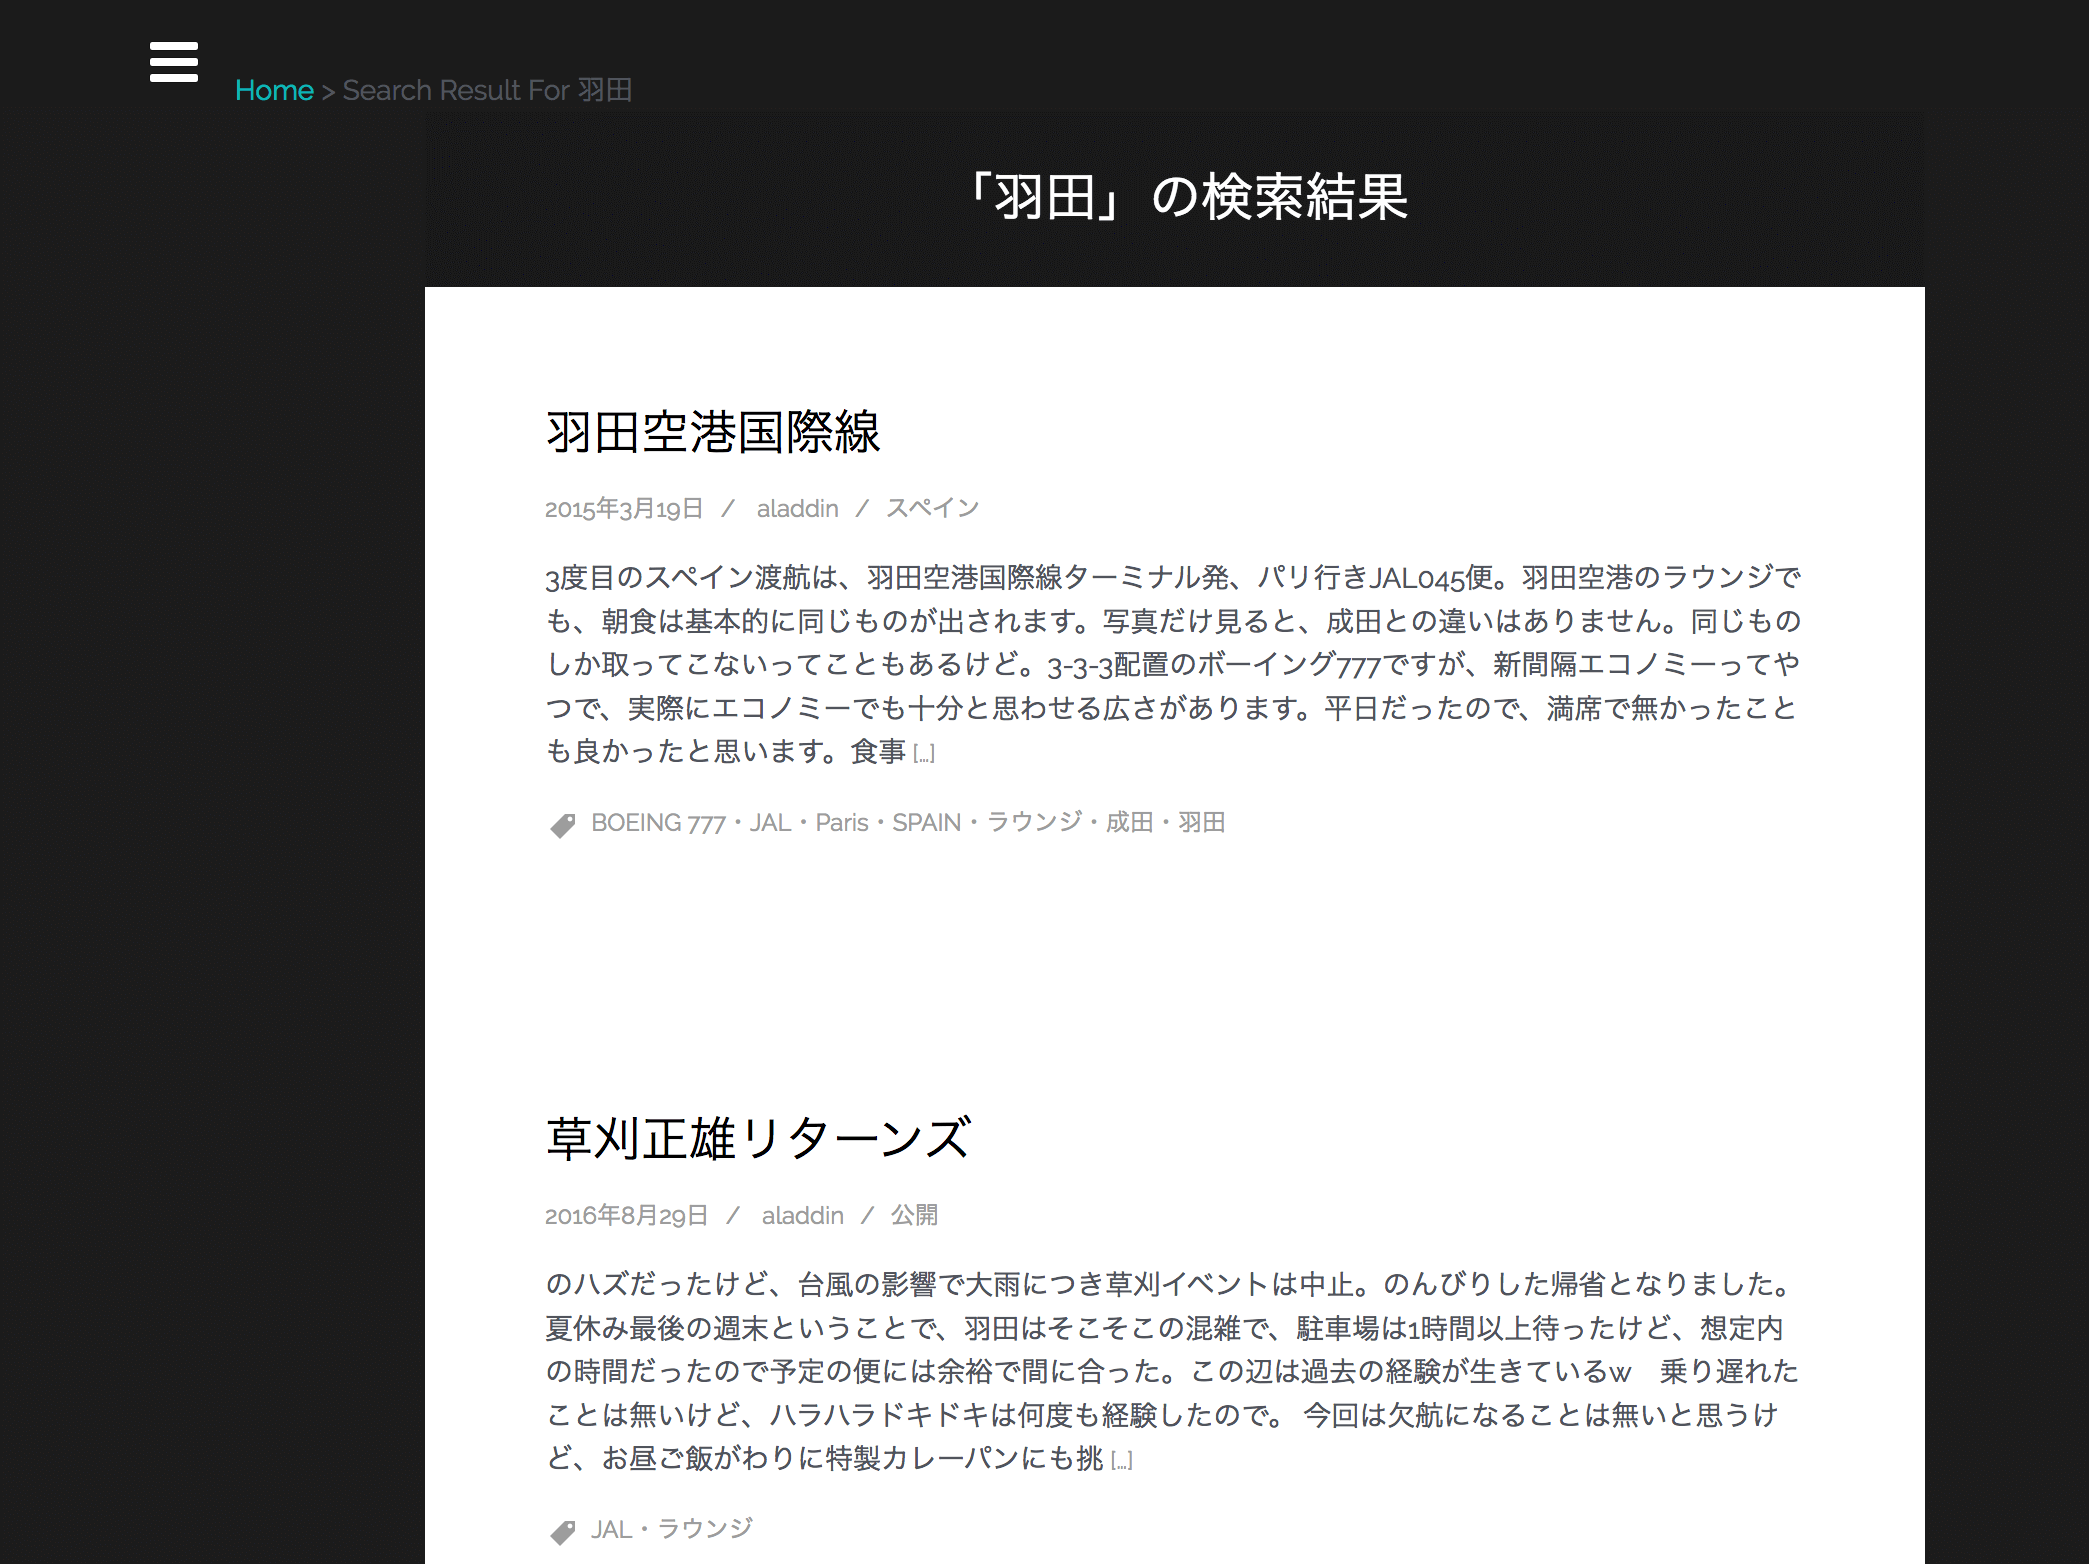Screen dimensions: 2089x1565
Task: Expand second post's read-more ellipsis
Action: 1122,1461
